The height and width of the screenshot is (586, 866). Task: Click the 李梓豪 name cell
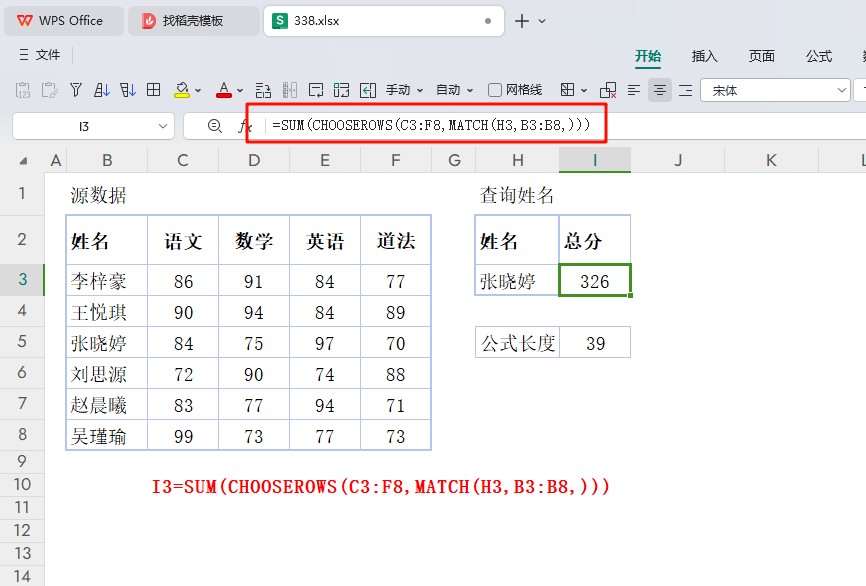107,280
